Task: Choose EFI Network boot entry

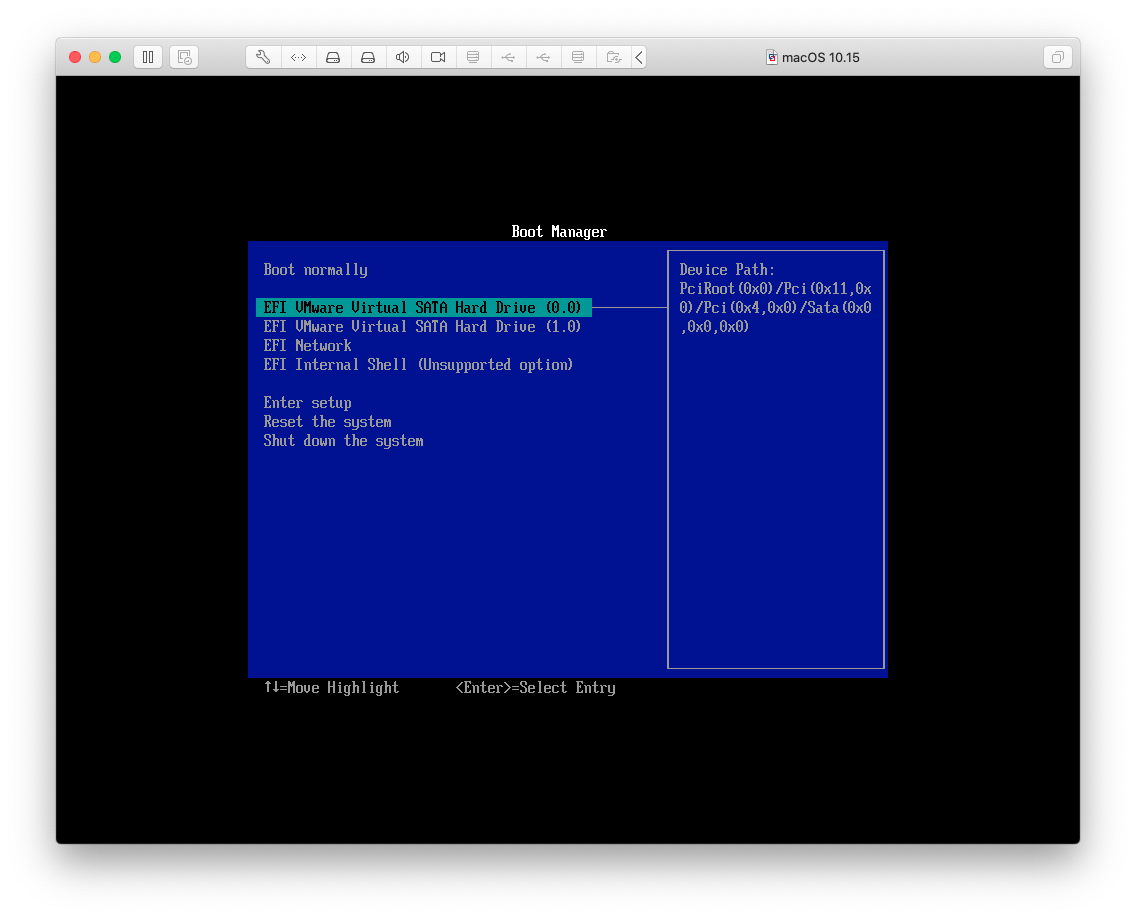Action: point(307,346)
